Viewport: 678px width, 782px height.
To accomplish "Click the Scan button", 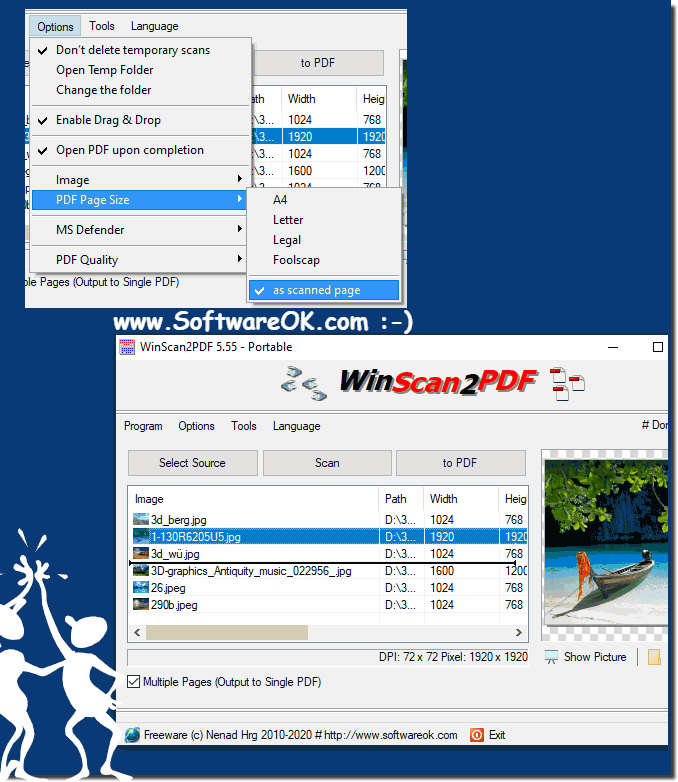I will coord(327,463).
